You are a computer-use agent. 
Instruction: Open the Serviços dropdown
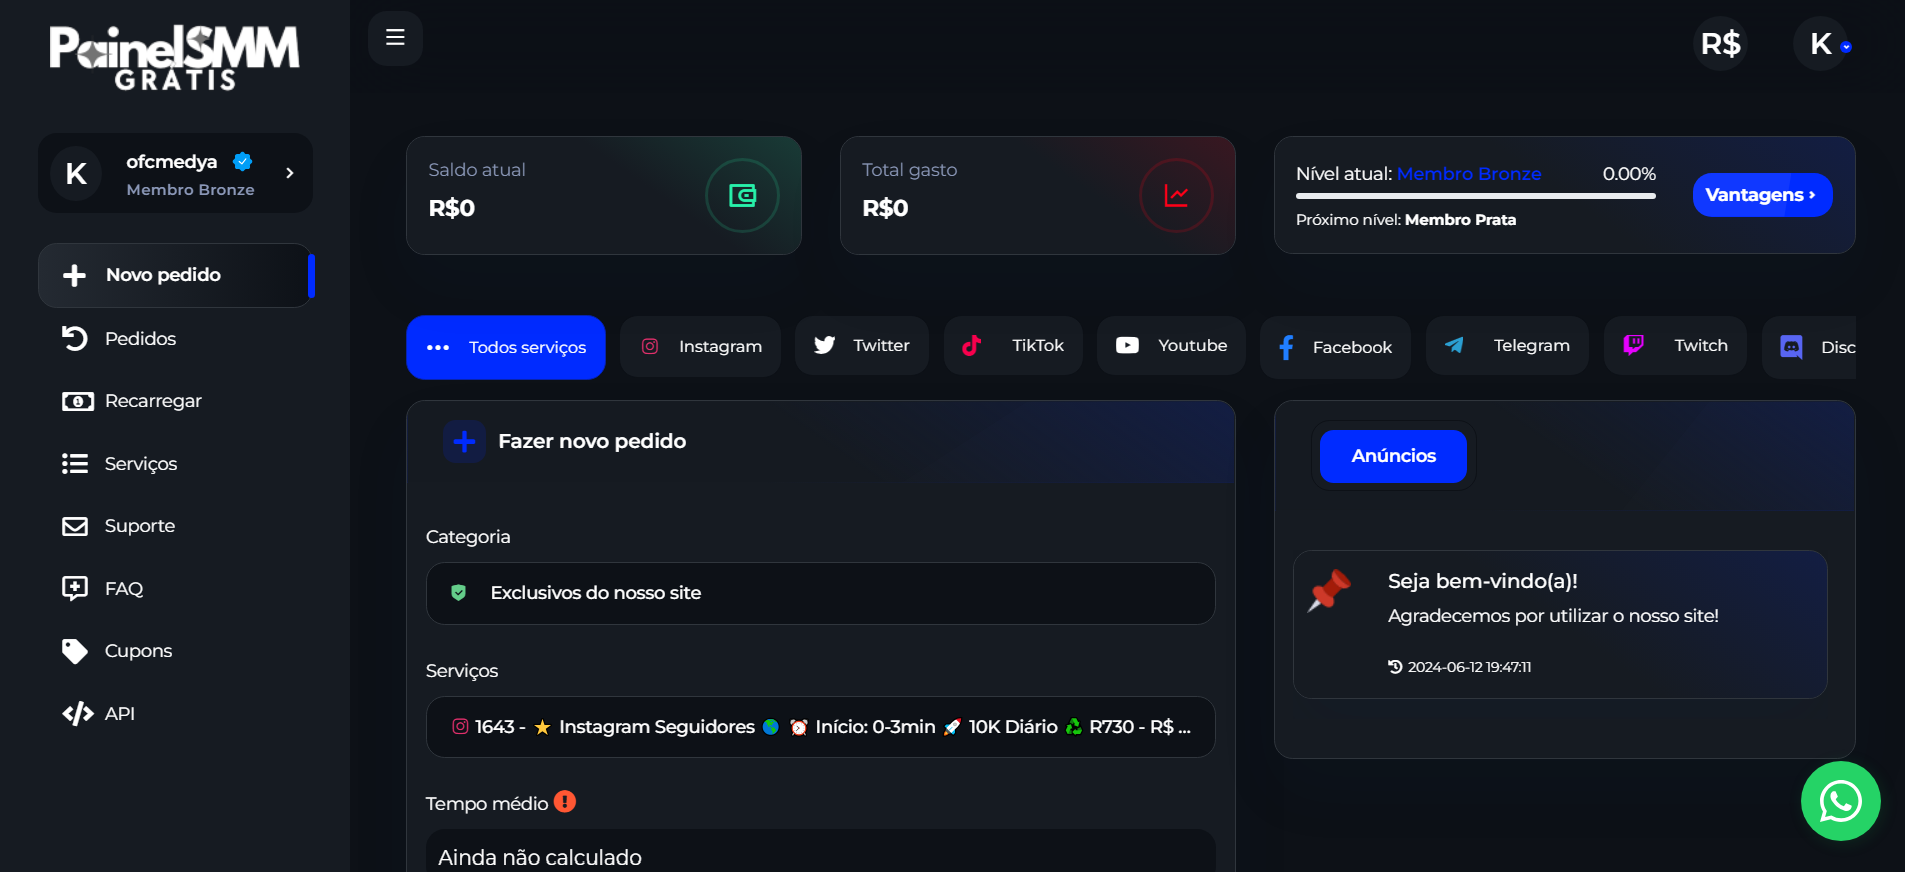point(820,727)
